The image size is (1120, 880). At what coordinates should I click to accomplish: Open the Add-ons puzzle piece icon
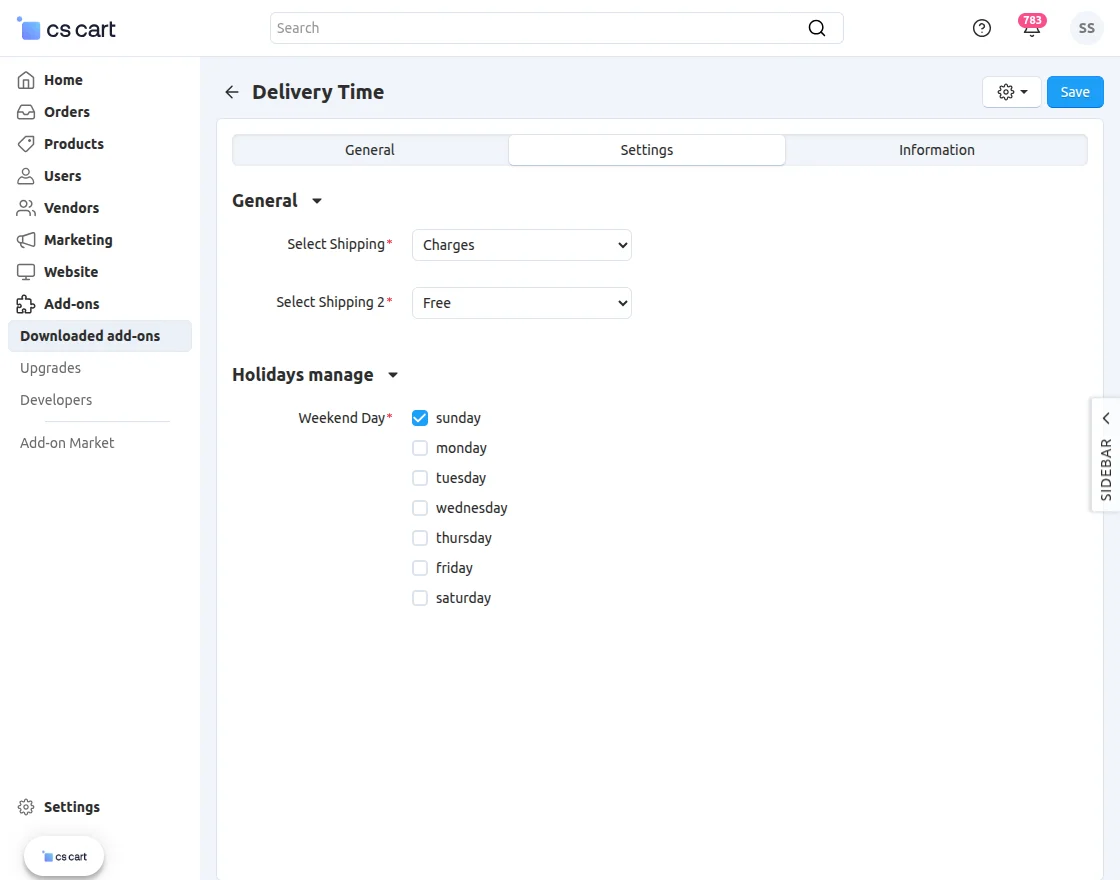[x=28, y=303]
